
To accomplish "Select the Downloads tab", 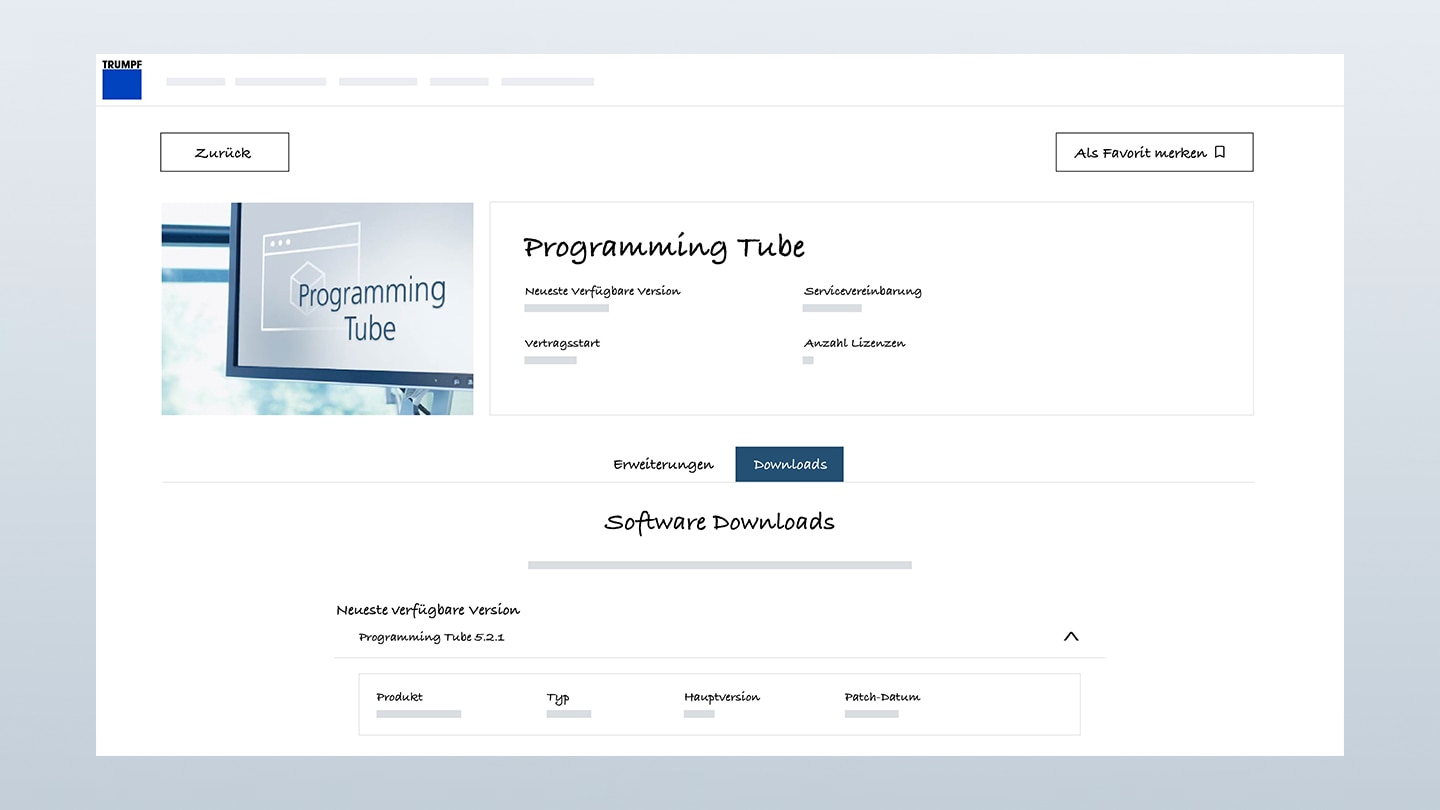I will 789,465.
